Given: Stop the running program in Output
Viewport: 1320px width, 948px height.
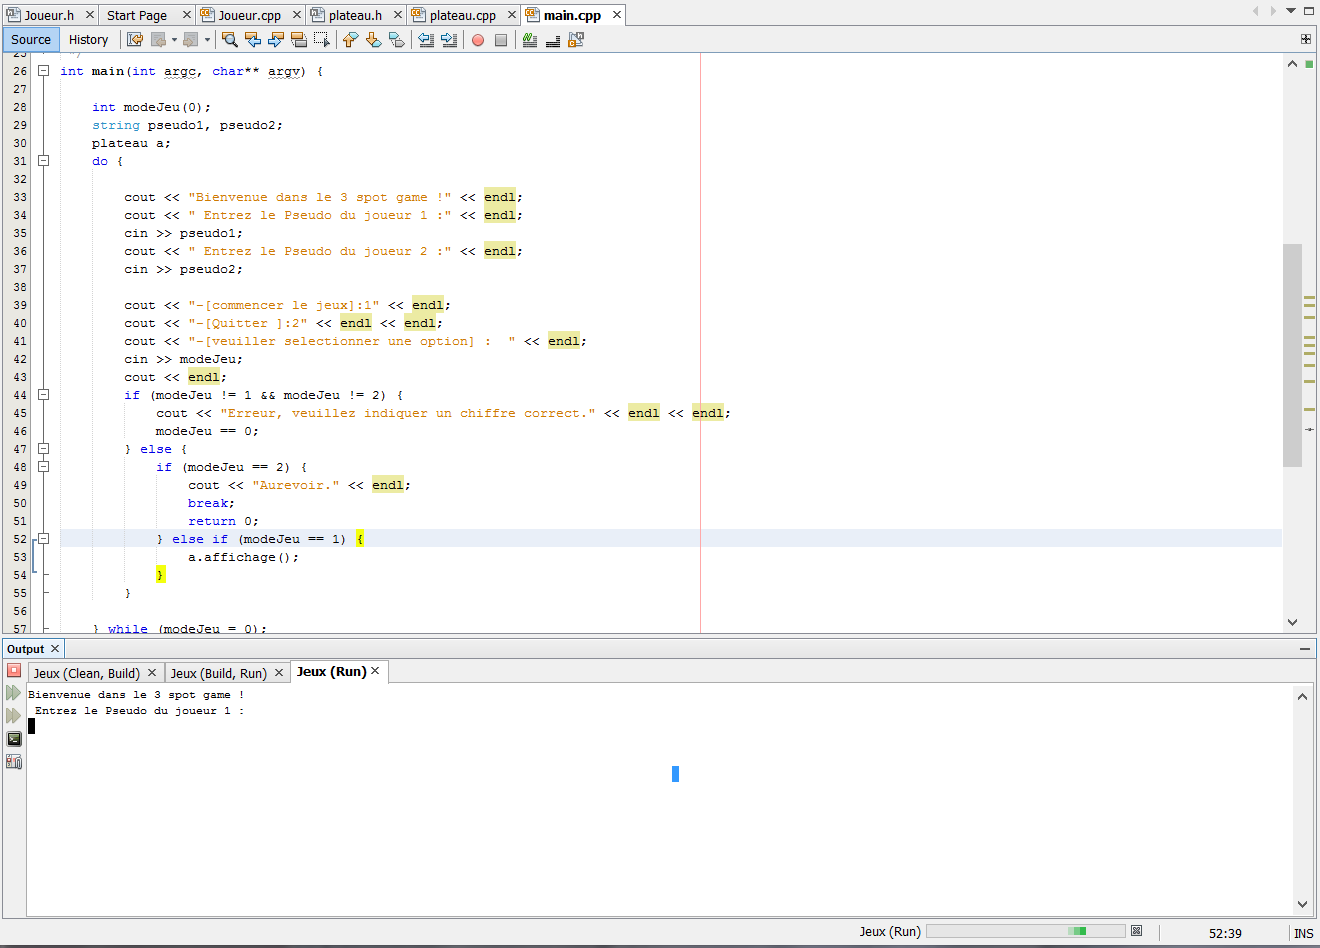Looking at the screenshot, I should [14, 670].
